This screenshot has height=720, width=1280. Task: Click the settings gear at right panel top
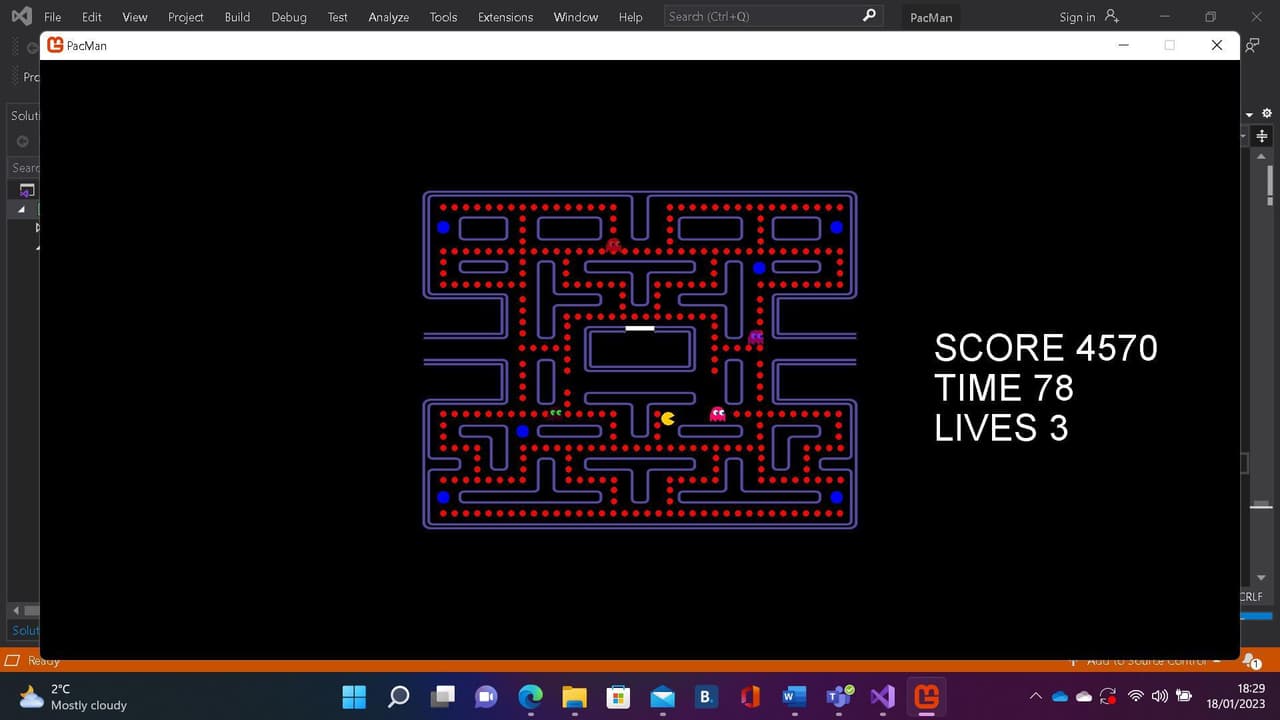point(1267,114)
